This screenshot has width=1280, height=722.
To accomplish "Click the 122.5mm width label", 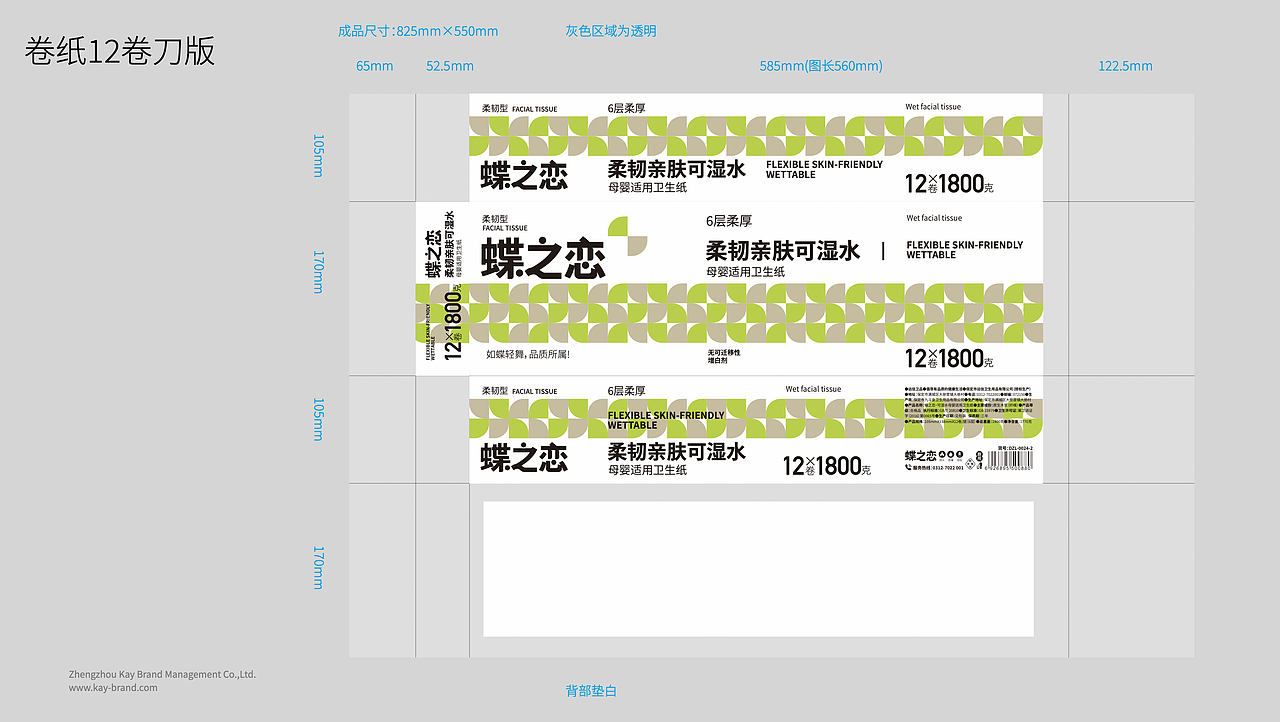I will (x=1125, y=66).
